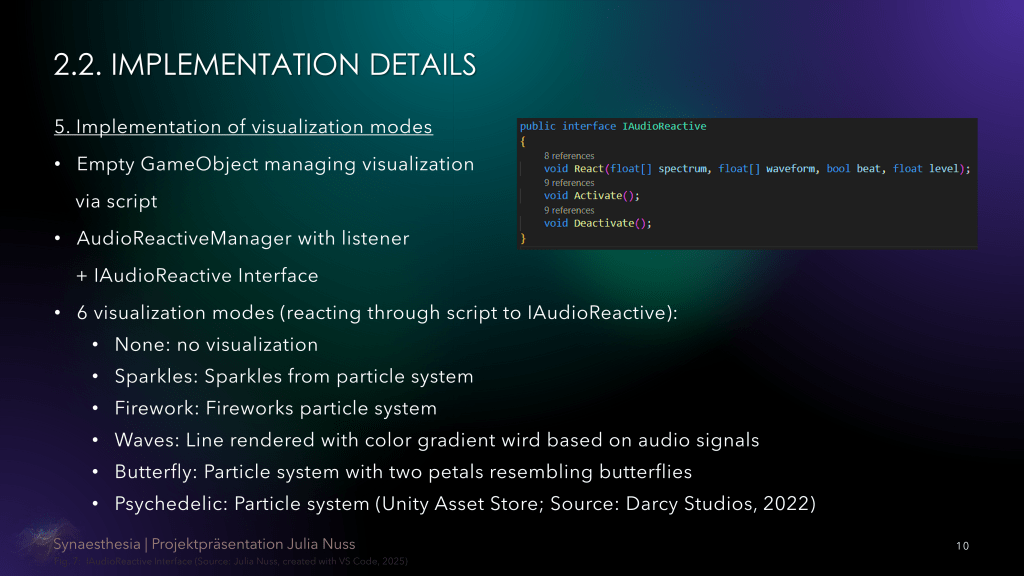Open '9 references' label above Deactivate
The height and width of the screenshot is (576, 1024).
(x=568, y=210)
